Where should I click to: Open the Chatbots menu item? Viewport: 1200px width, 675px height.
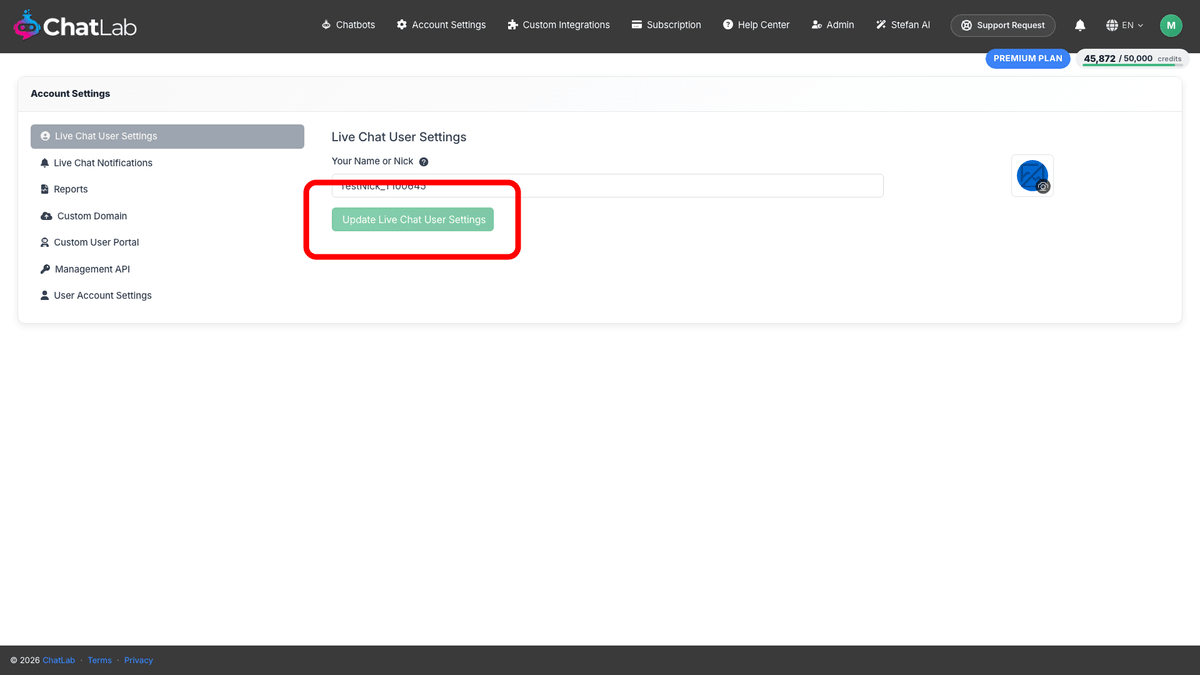[348, 25]
